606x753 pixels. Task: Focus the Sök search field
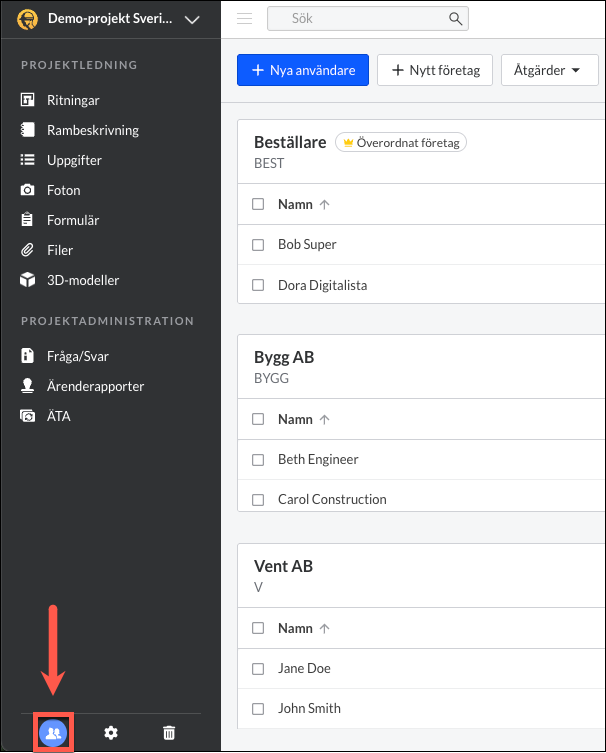coord(368,19)
